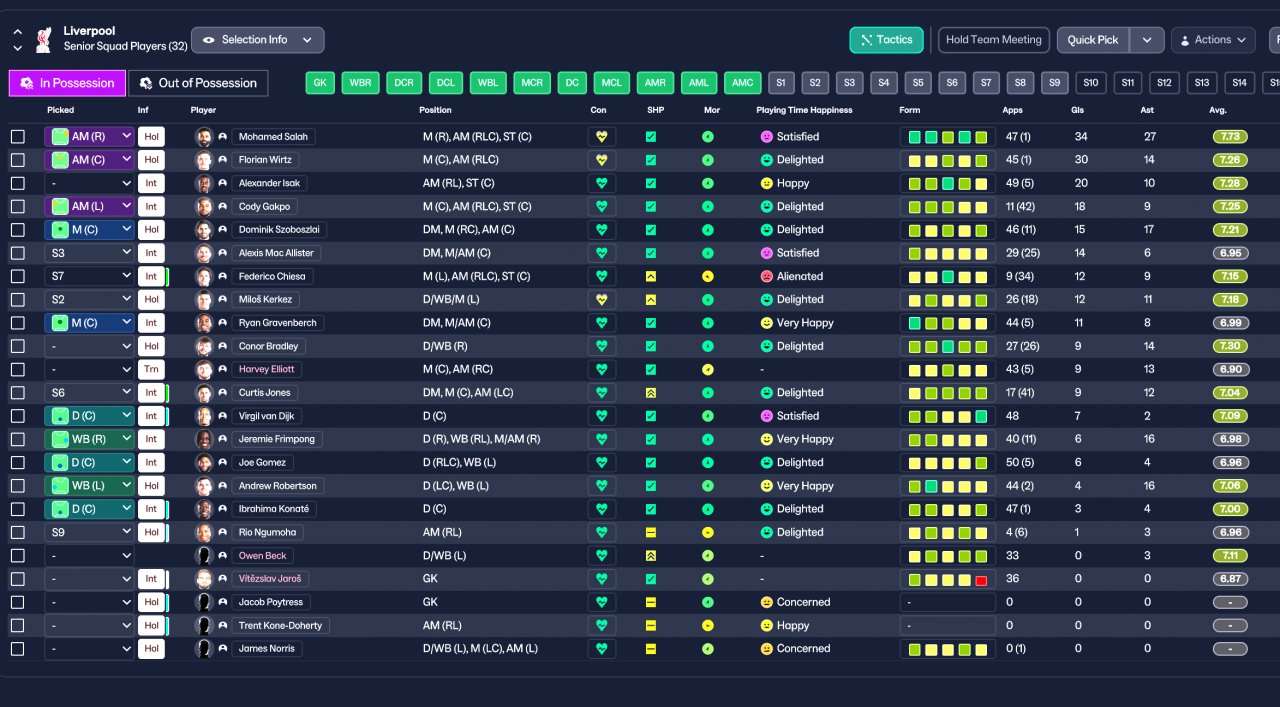Sort by the Playing Time Happiness column header
Screen dimensions: 1280x707
click(x=806, y=110)
